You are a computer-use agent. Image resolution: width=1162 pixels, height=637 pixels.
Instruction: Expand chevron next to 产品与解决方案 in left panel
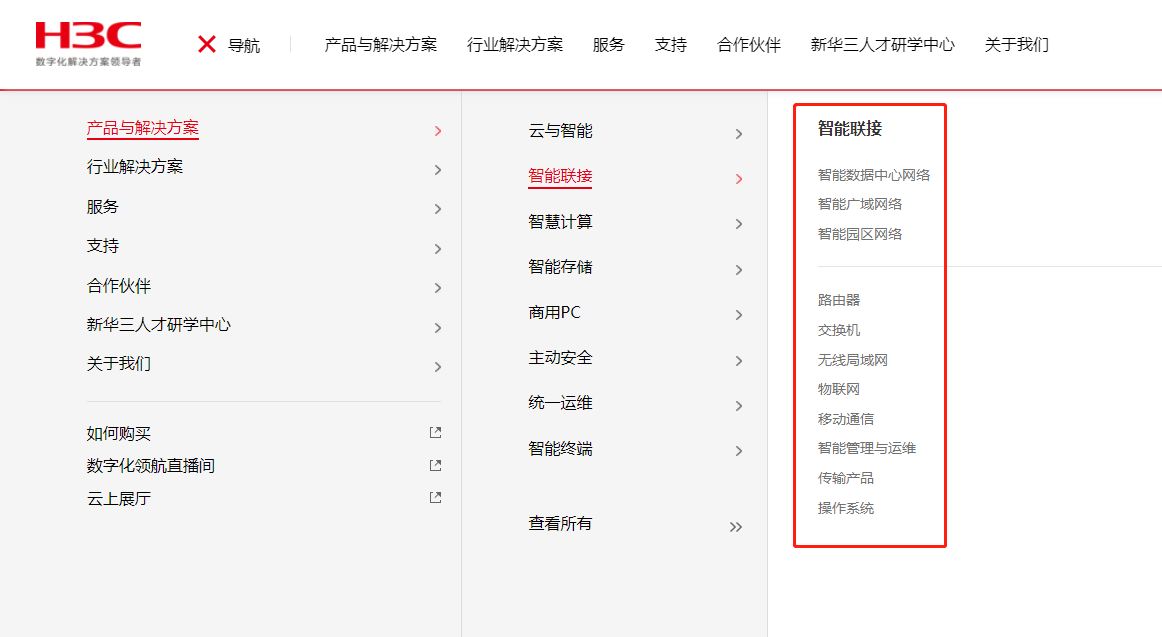[438, 131]
